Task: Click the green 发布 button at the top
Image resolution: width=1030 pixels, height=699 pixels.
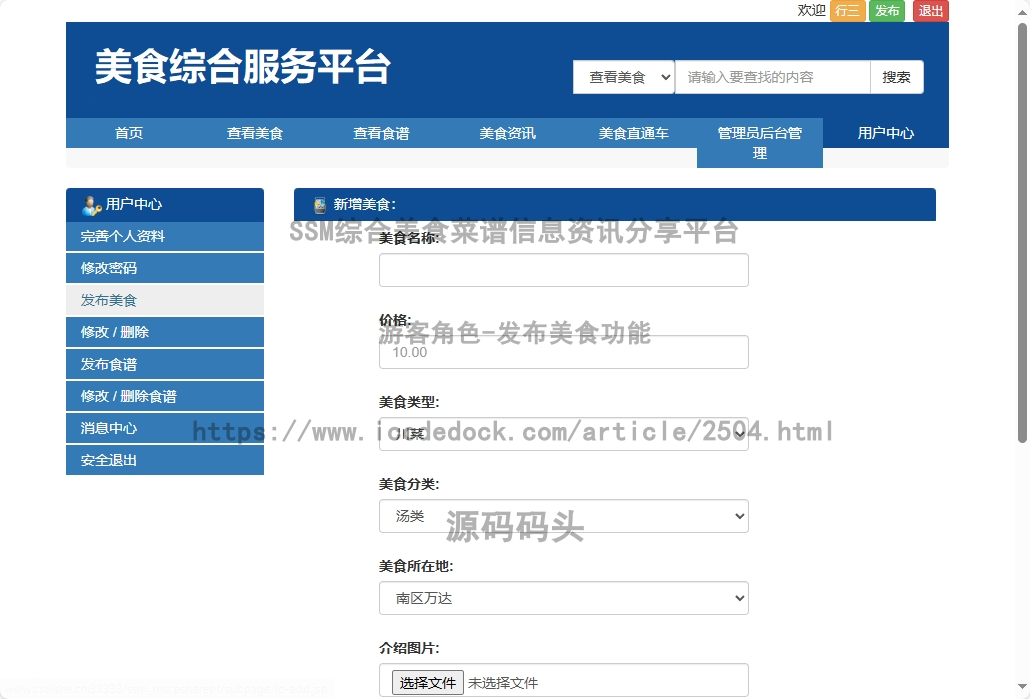Action: [887, 11]
